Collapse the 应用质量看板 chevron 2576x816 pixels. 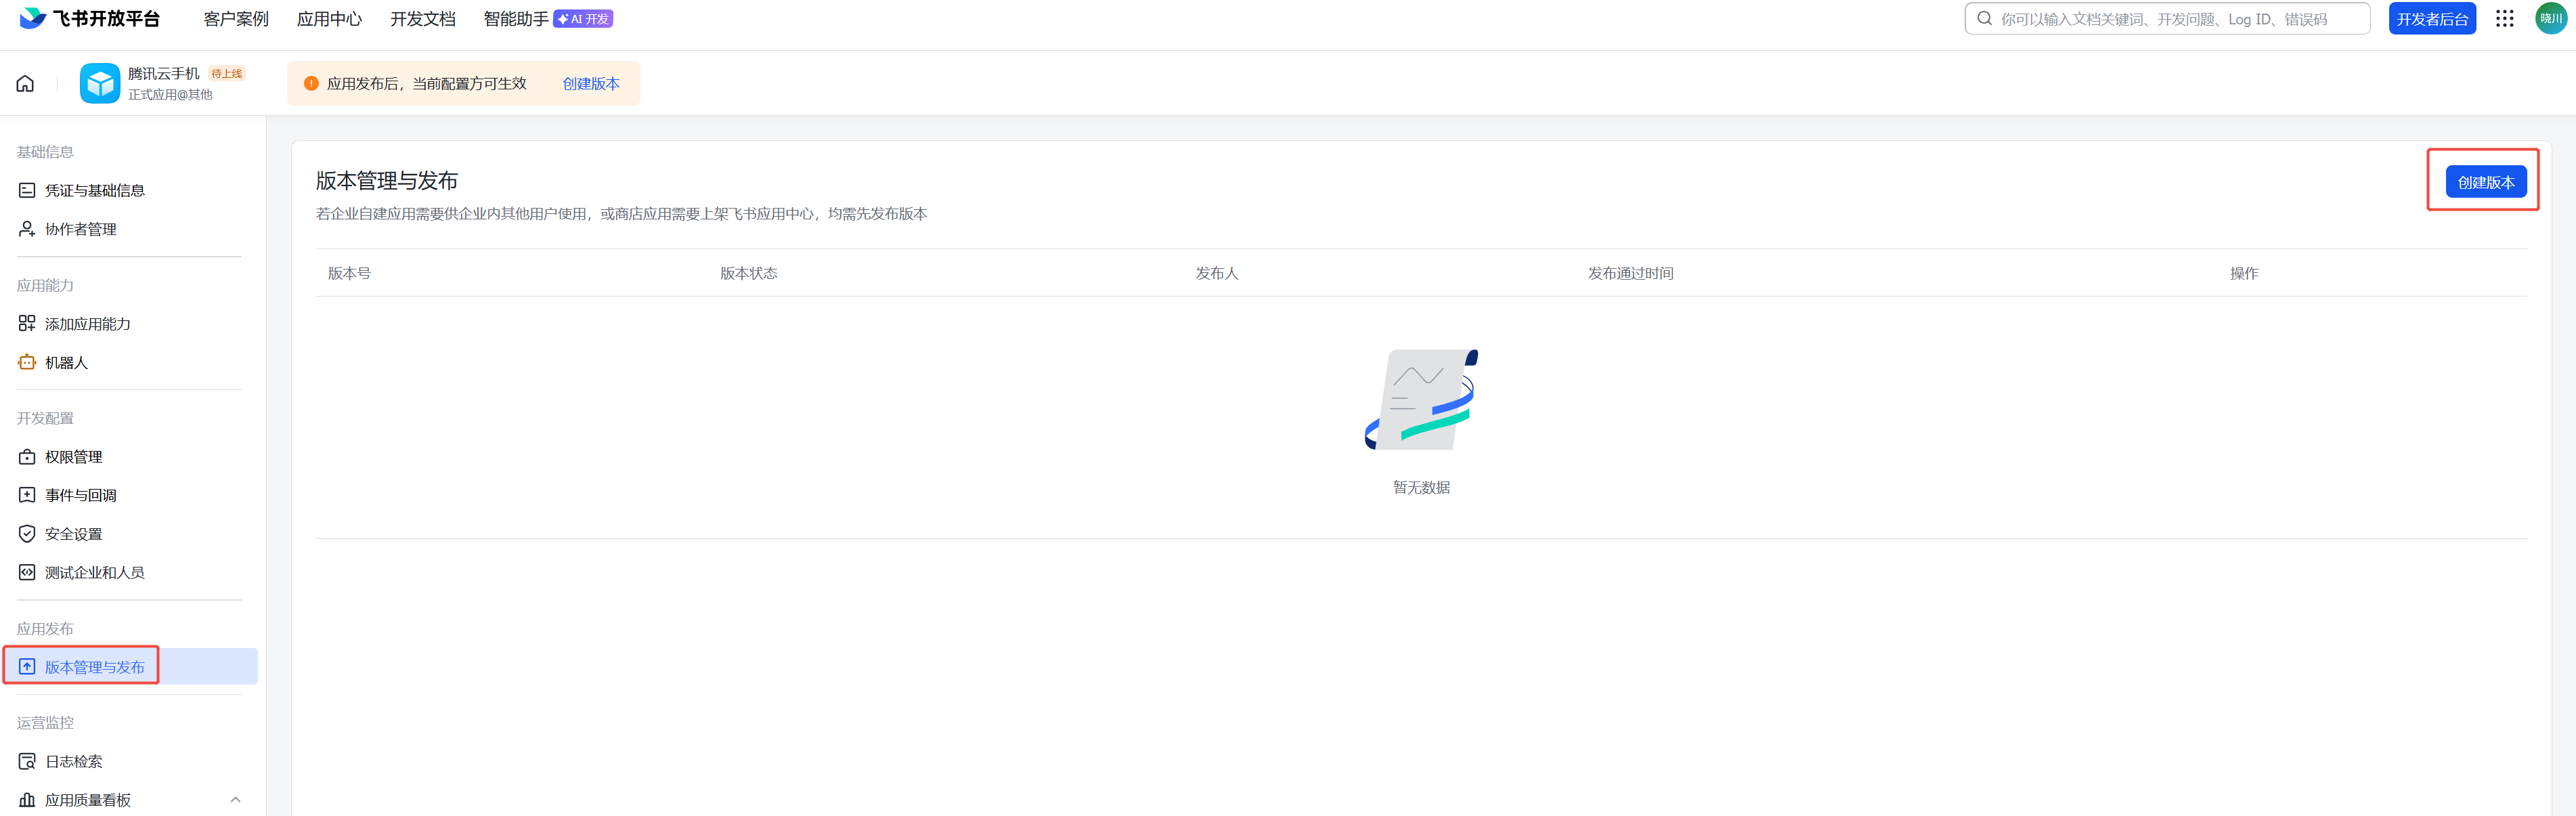point(235,800)
